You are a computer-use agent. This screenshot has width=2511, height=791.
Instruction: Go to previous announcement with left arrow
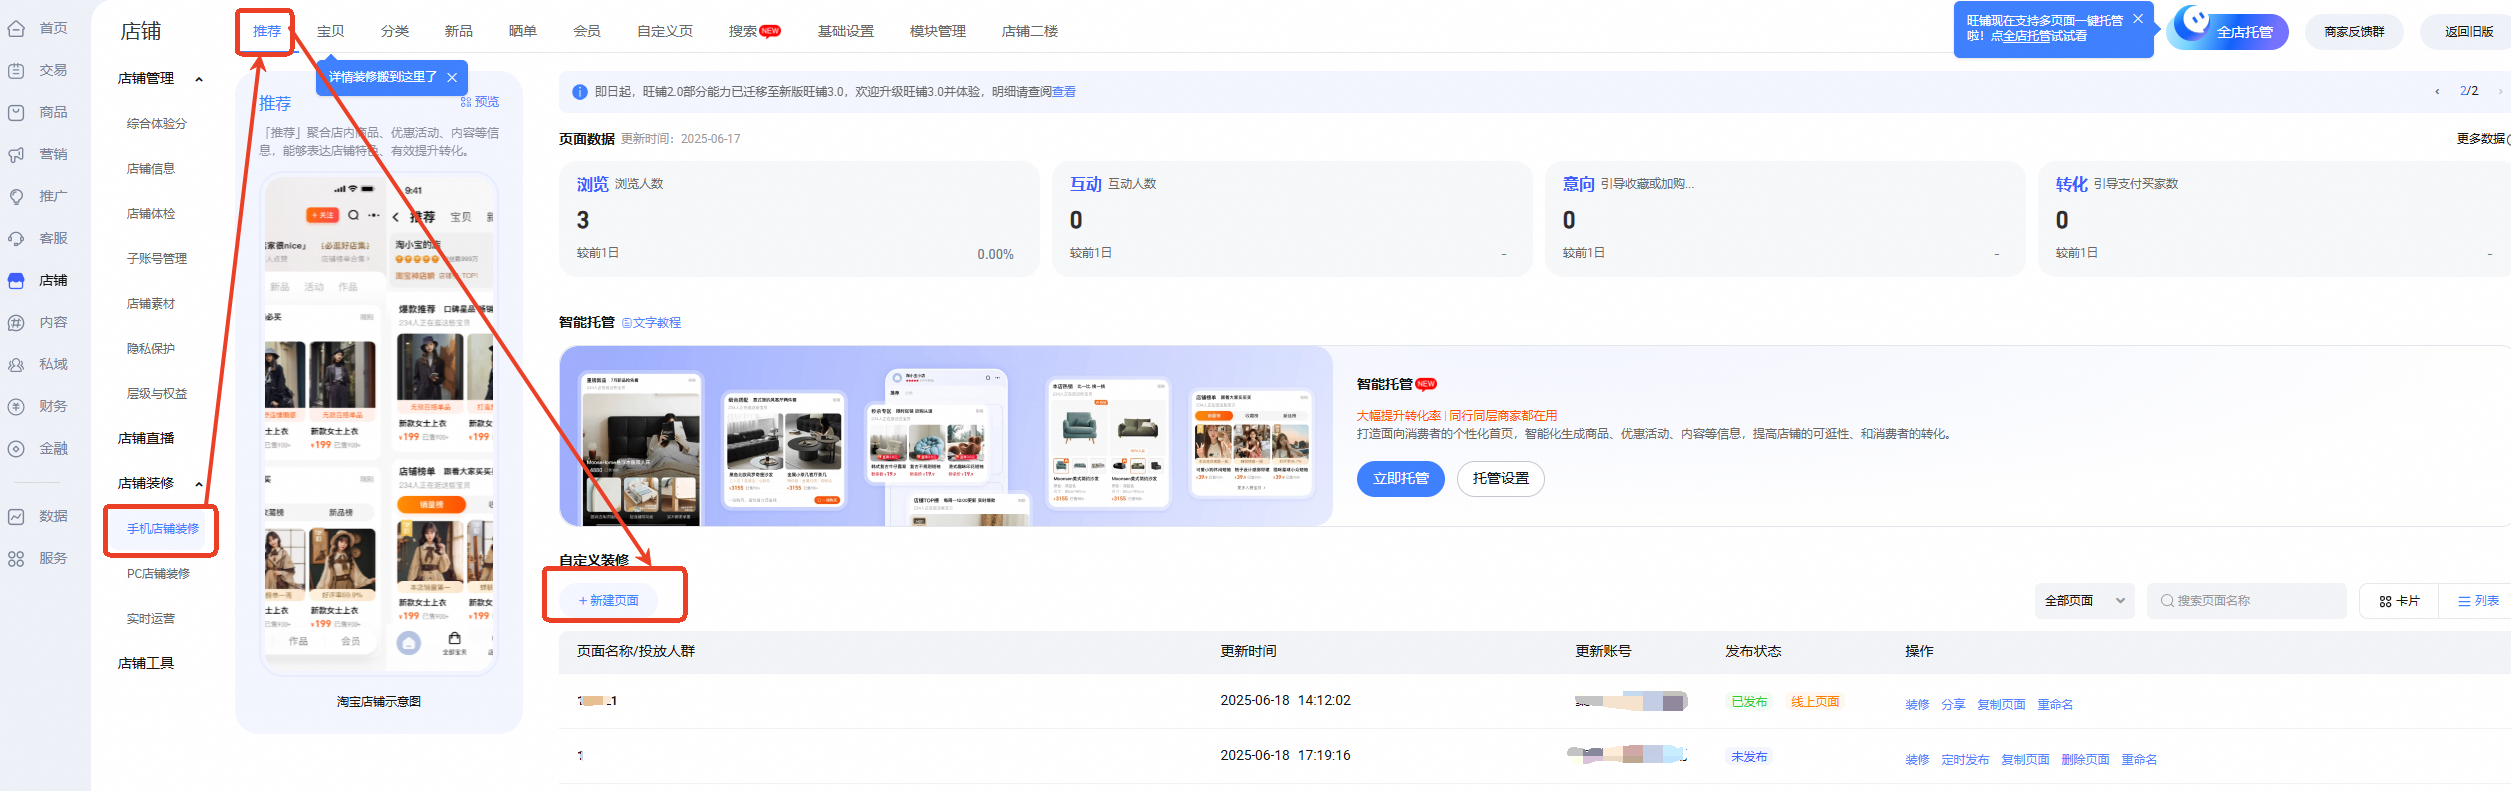point(2437,91)
